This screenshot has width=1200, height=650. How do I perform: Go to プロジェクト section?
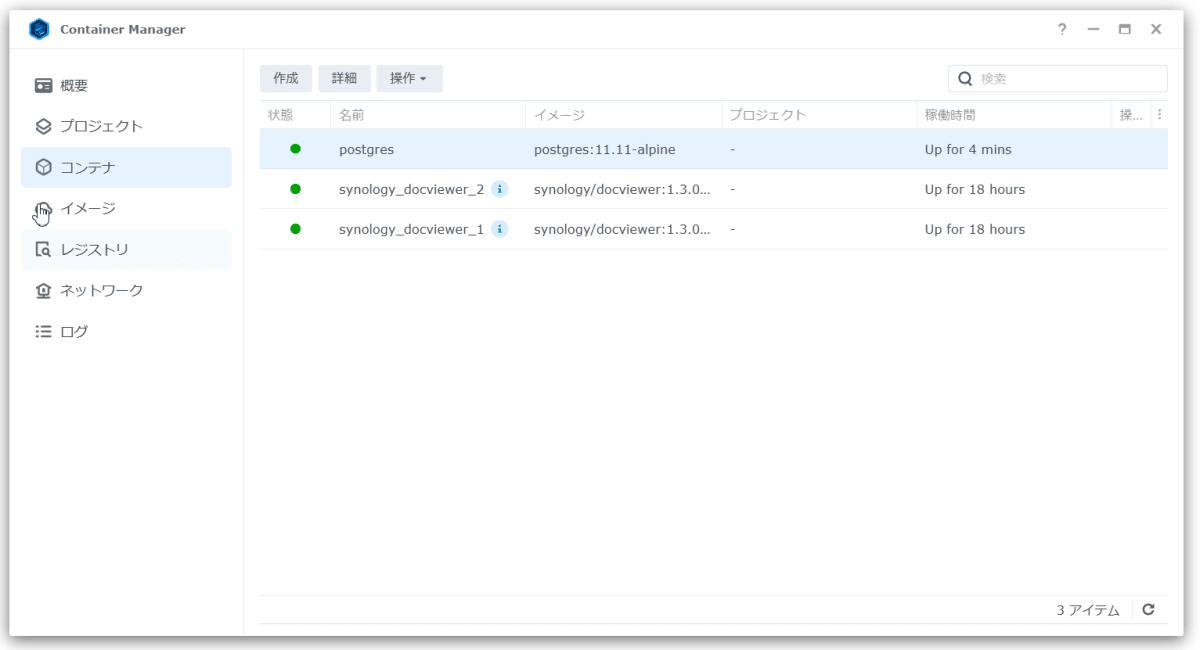126,127
